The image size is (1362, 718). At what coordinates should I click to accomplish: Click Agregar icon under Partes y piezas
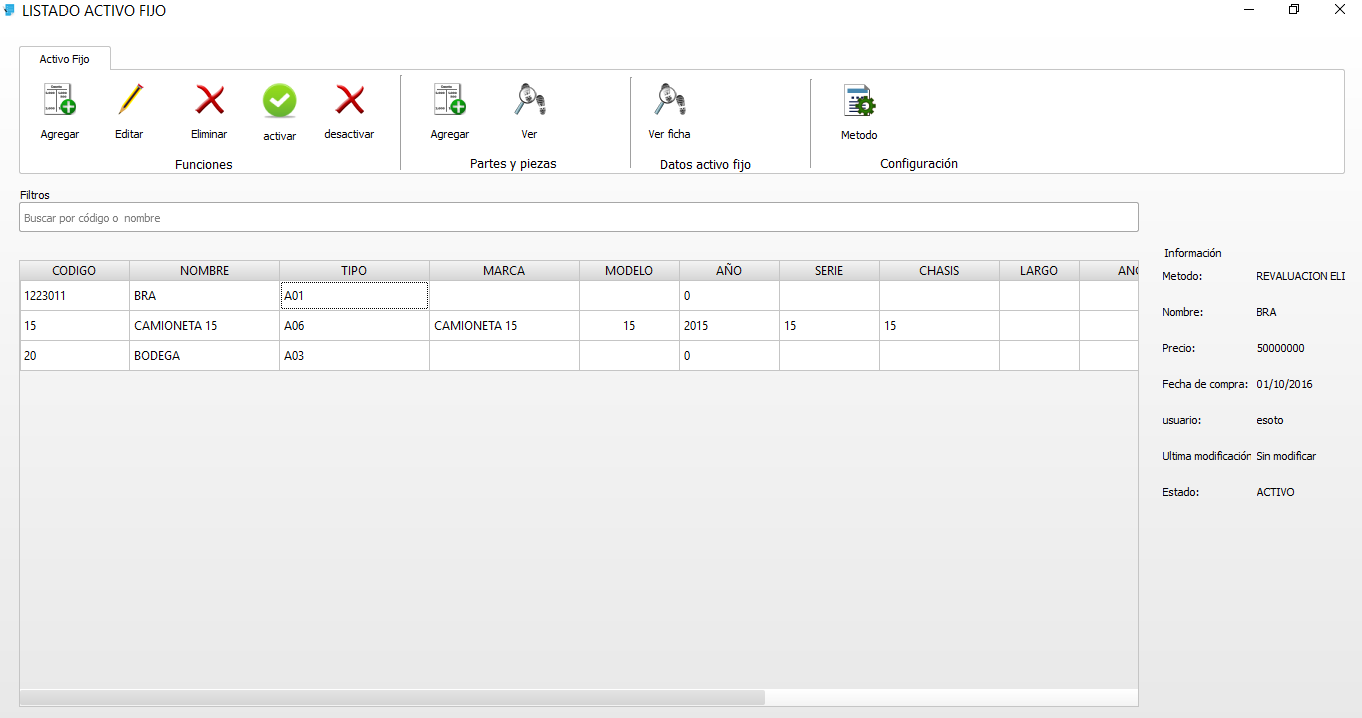click(449, 100)
